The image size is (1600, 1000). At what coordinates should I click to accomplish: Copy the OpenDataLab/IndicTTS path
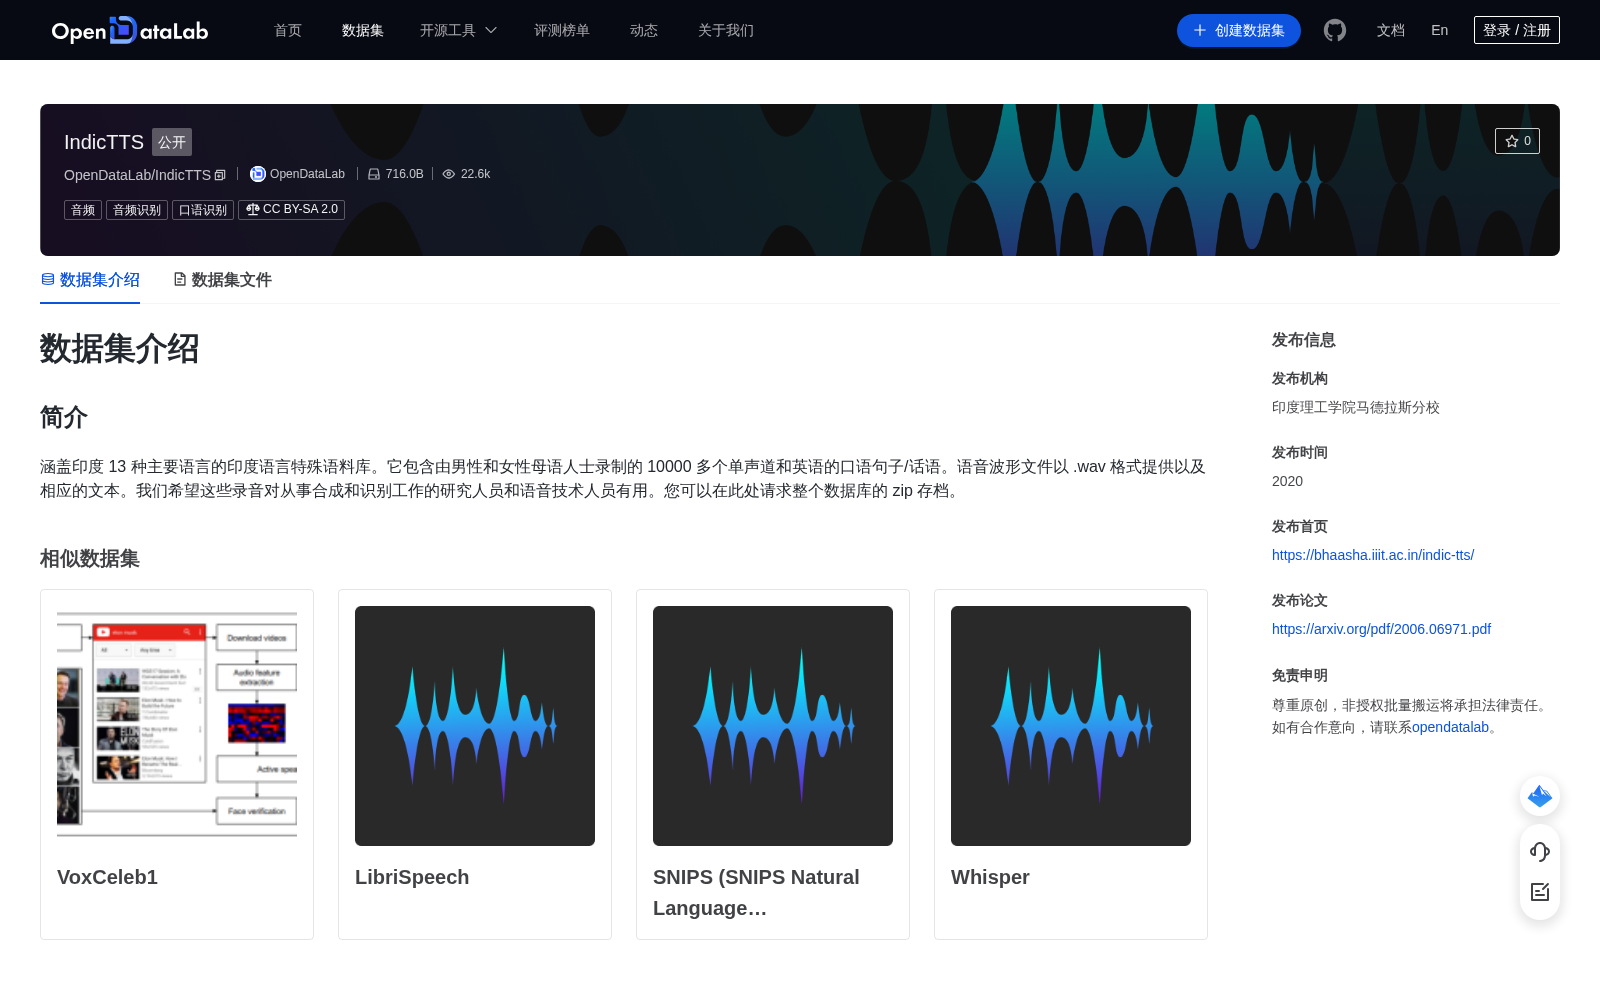click(x=220, y=175)
